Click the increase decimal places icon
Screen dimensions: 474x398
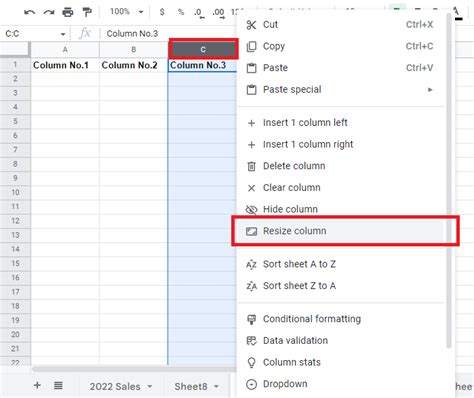(x=218, y=13)
